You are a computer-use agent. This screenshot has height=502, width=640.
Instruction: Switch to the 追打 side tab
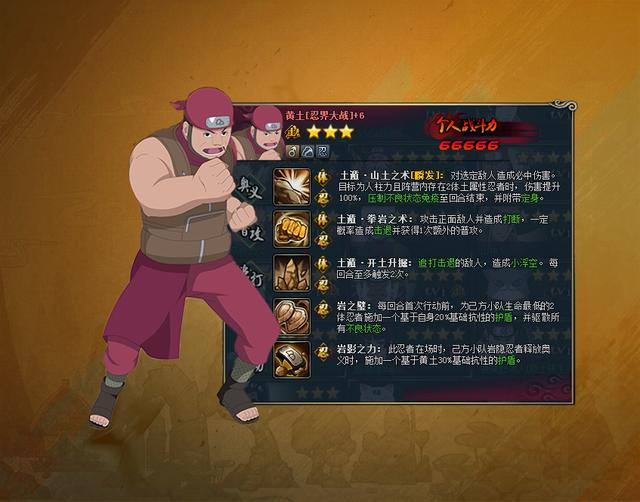(252, 277)
